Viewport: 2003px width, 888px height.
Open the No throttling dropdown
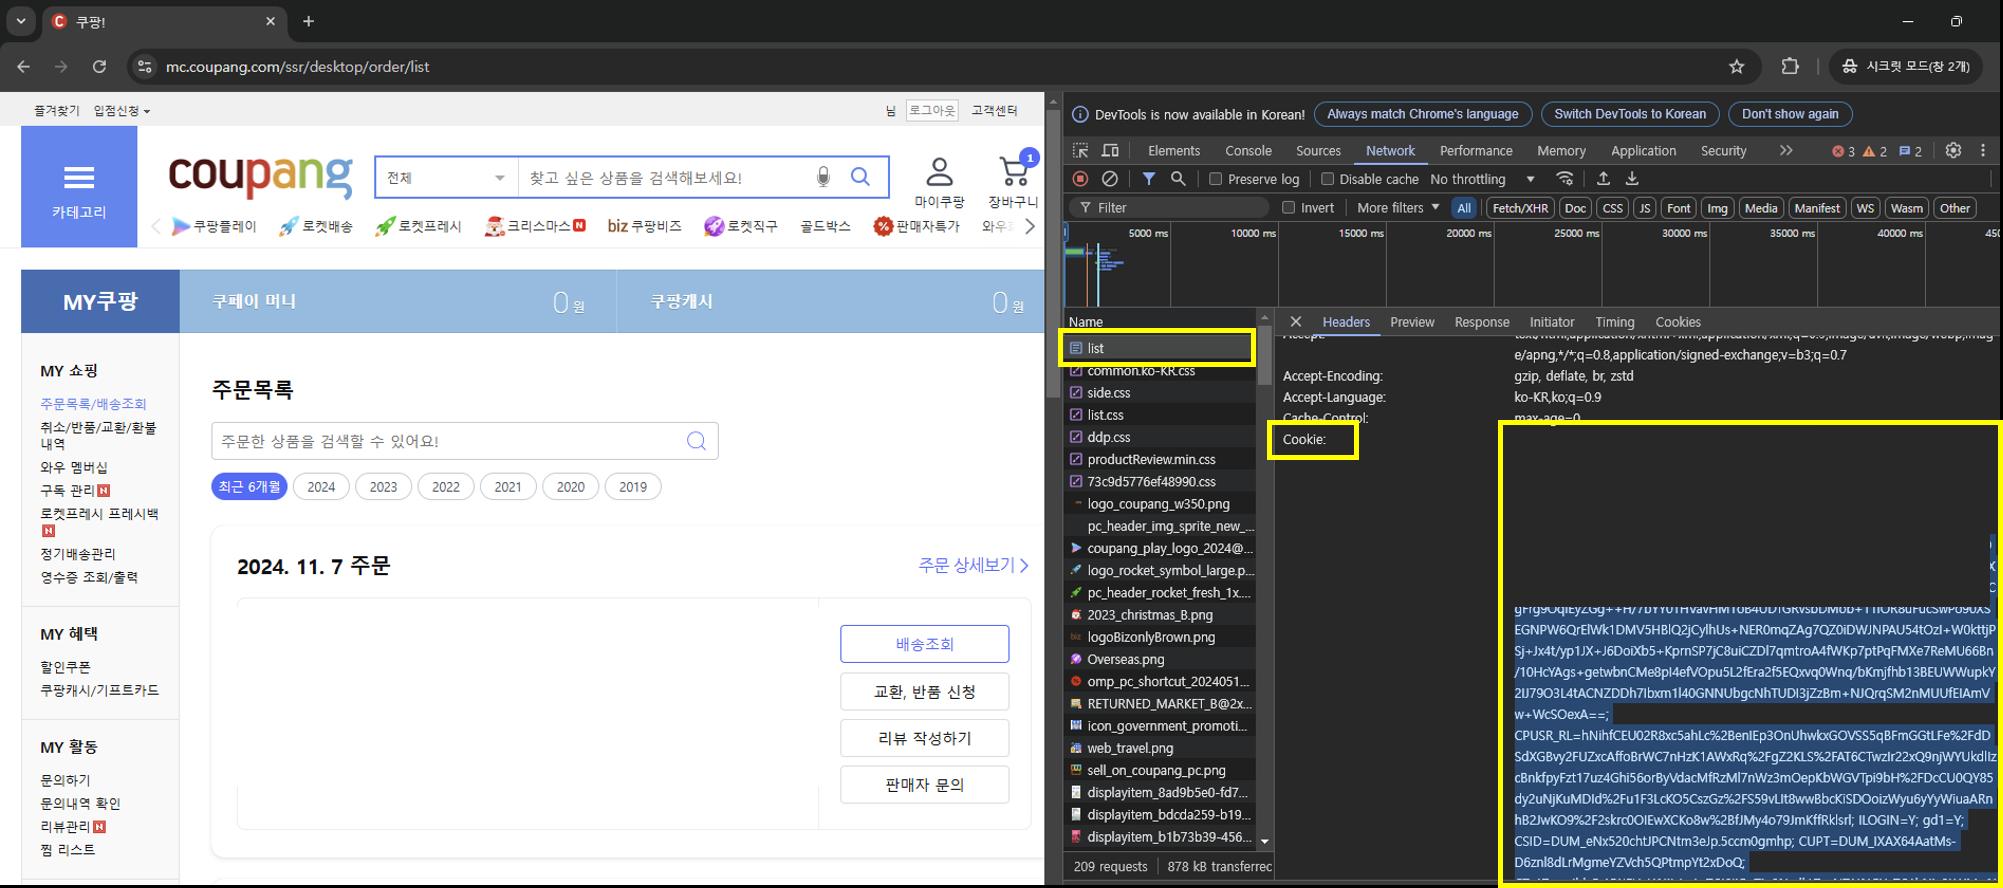[1482, 179]
